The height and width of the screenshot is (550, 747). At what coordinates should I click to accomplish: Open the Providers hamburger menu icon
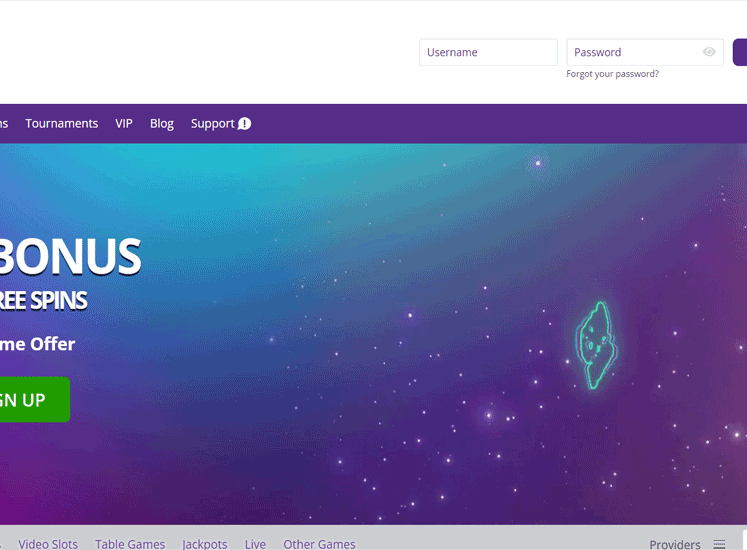[719, 544]
